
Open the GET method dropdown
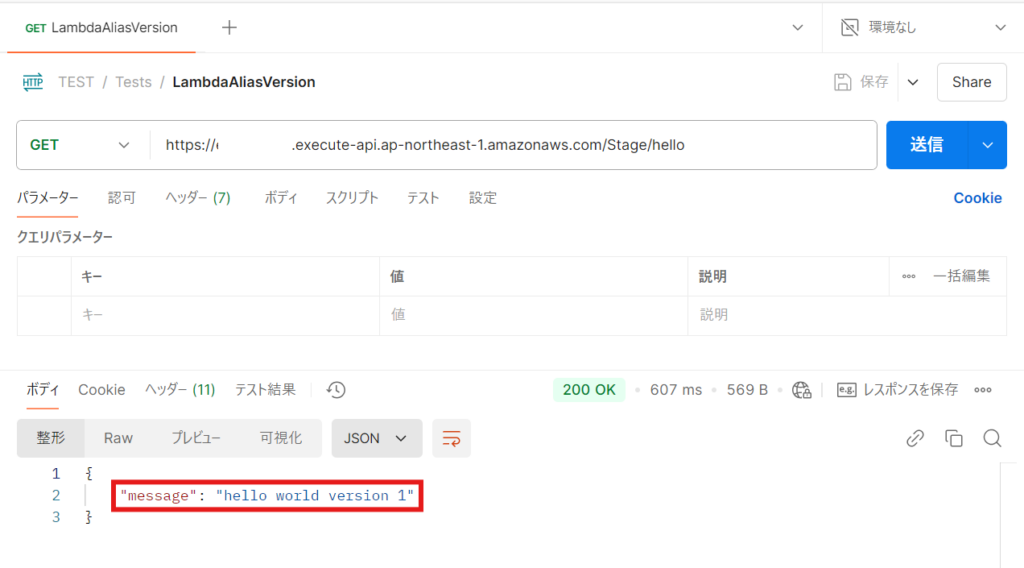tap(80, 145)
